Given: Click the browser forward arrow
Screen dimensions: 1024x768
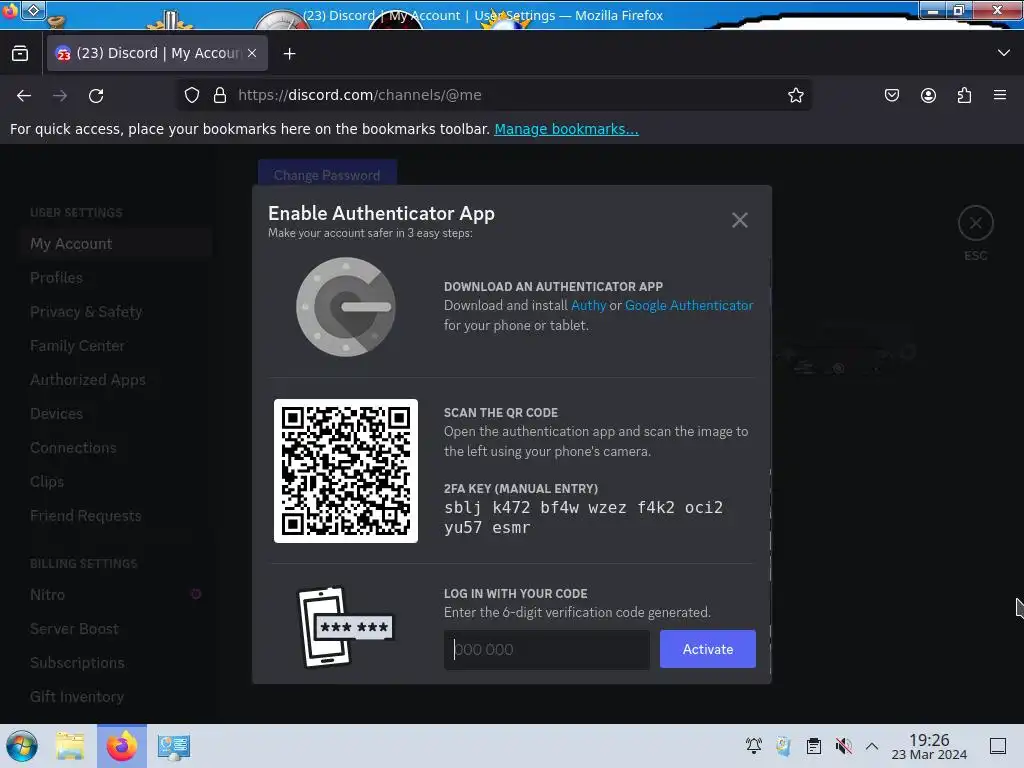Looking at the screenshot, I should (60, 95).
